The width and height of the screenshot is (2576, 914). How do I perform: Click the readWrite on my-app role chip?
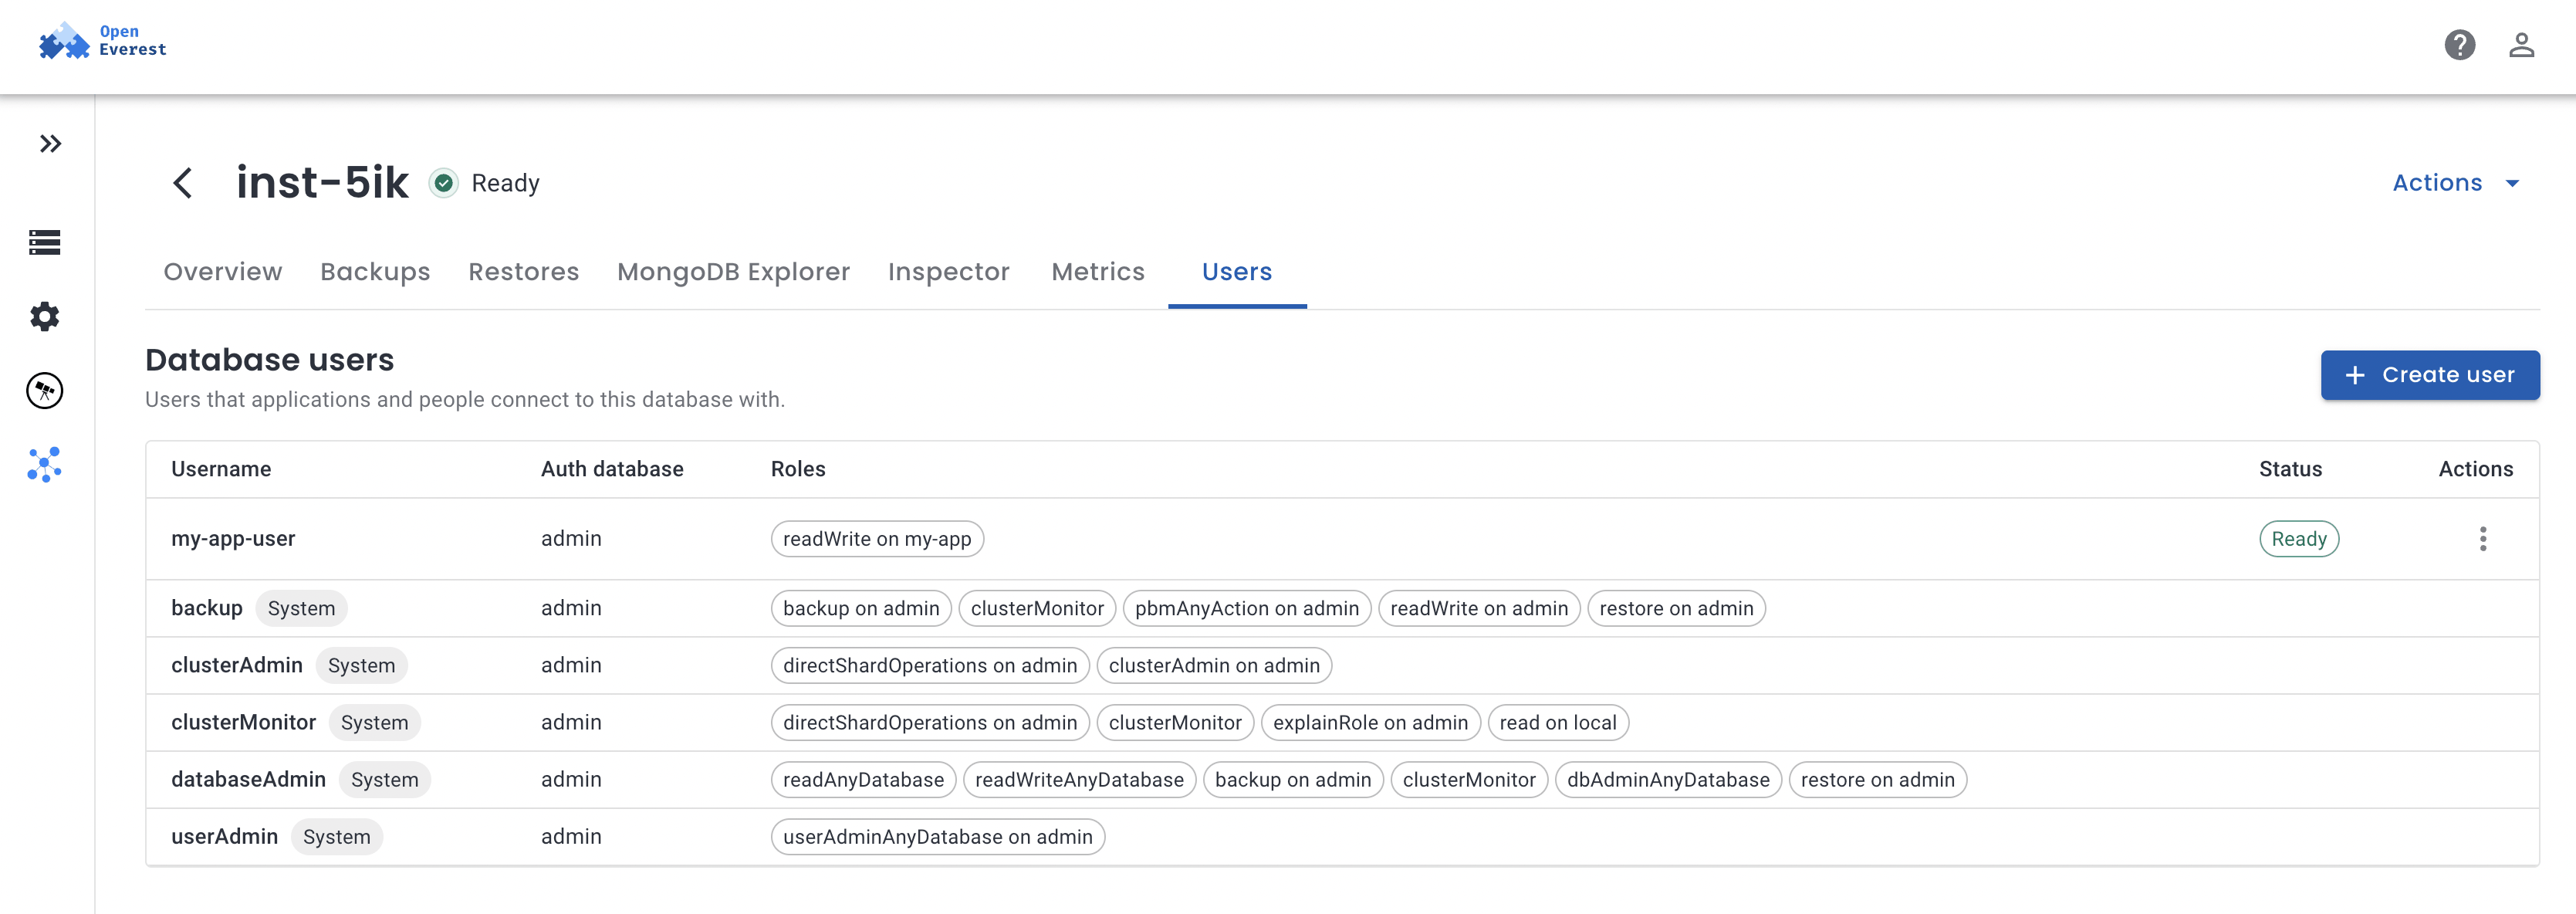pyautogui.click(x=877, y=539)
